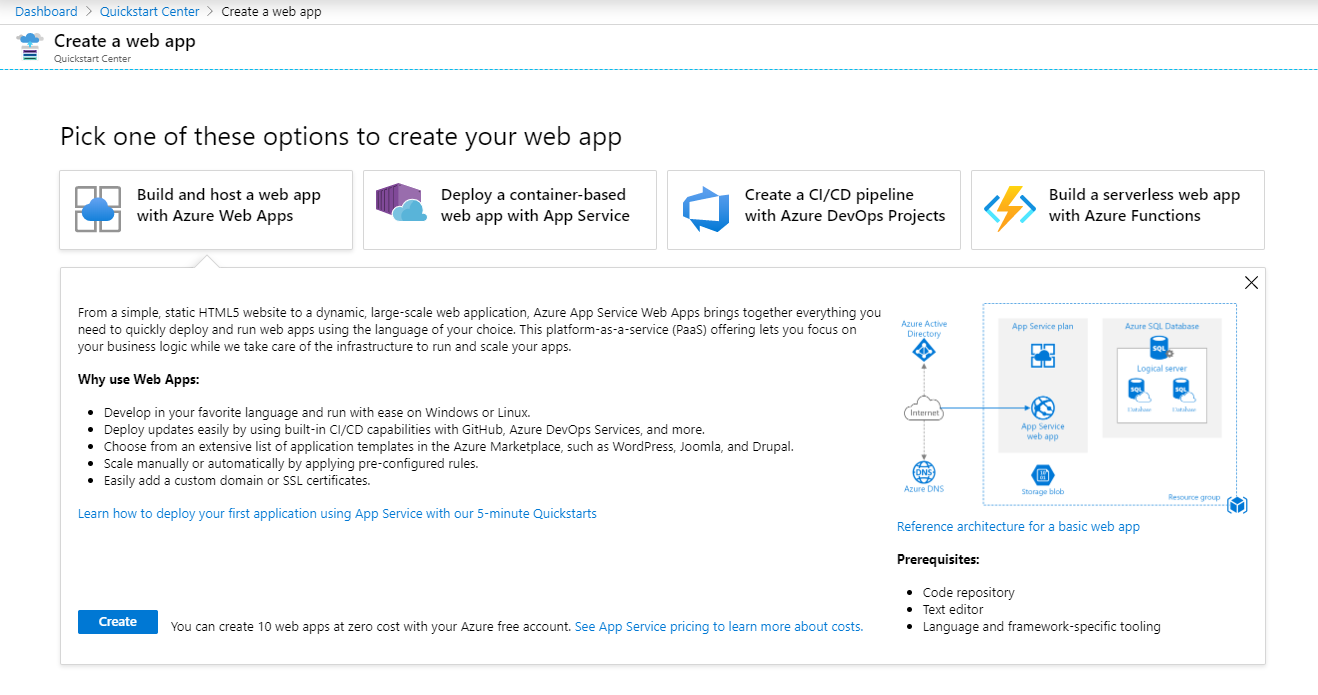This screenshot has width=1318, height=695.
Task: Click 'Easily add a custom domain' bullet
Action: point(237,480)
